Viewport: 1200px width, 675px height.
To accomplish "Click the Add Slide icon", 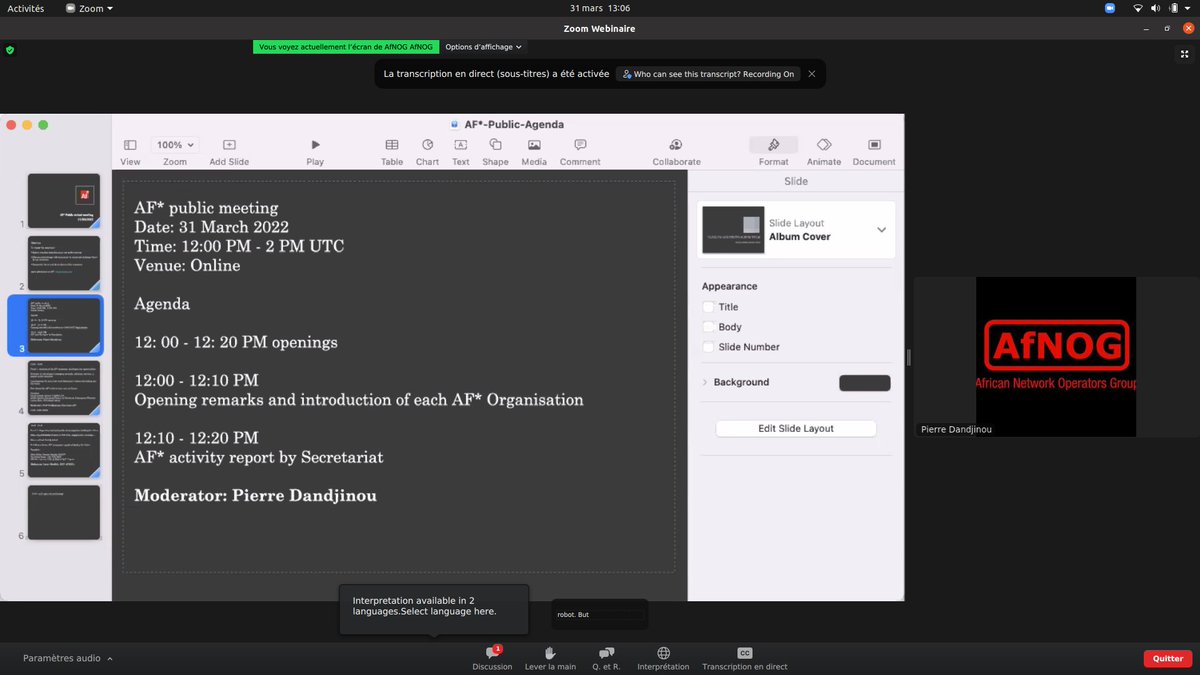I will [229, 145].
